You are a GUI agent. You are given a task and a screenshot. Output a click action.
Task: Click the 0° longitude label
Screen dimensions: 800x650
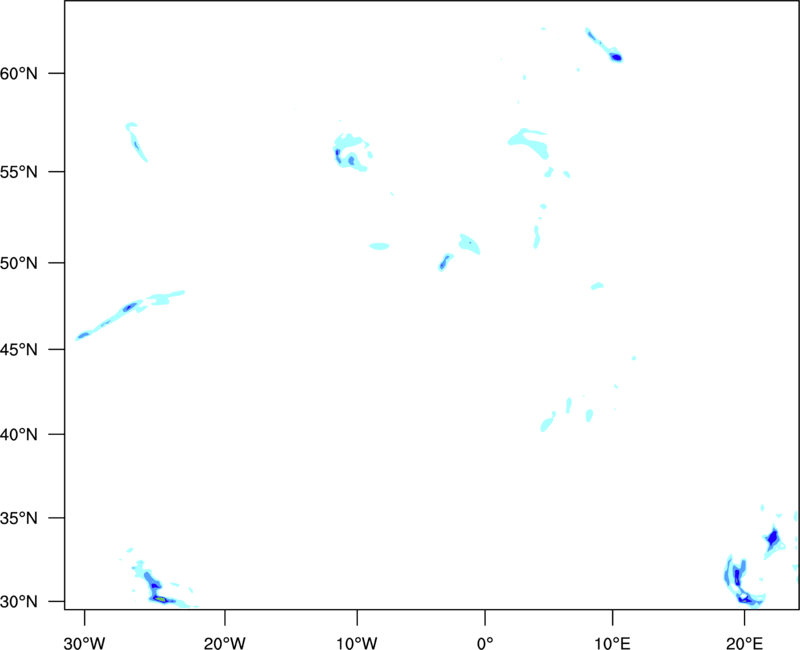[485, 643]
